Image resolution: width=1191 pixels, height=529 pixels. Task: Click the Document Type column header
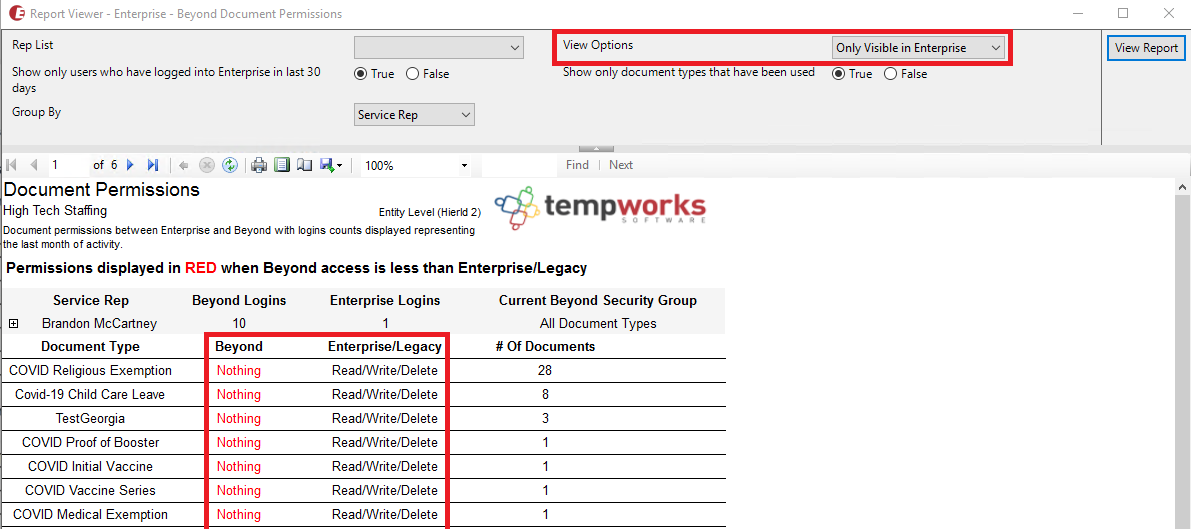pyautogui.click(x=90, y=347)
